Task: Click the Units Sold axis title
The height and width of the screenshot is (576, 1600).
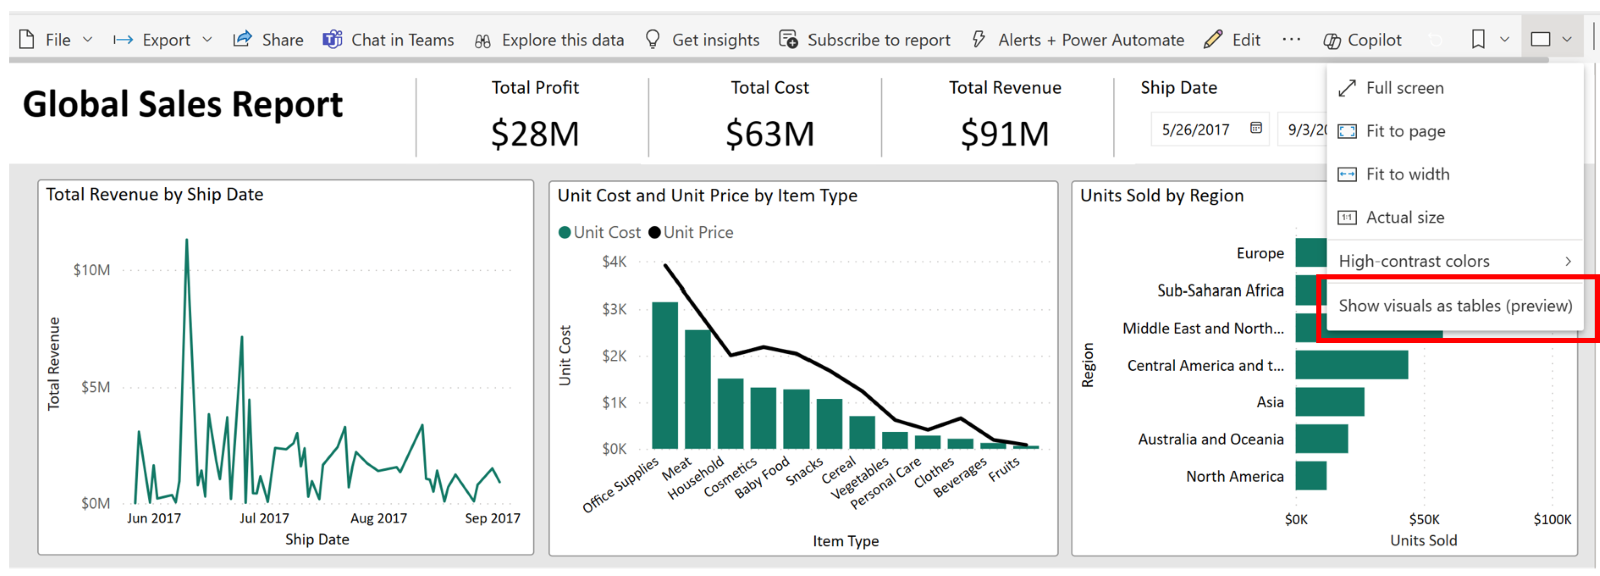Action: [x=1424, y=540]
